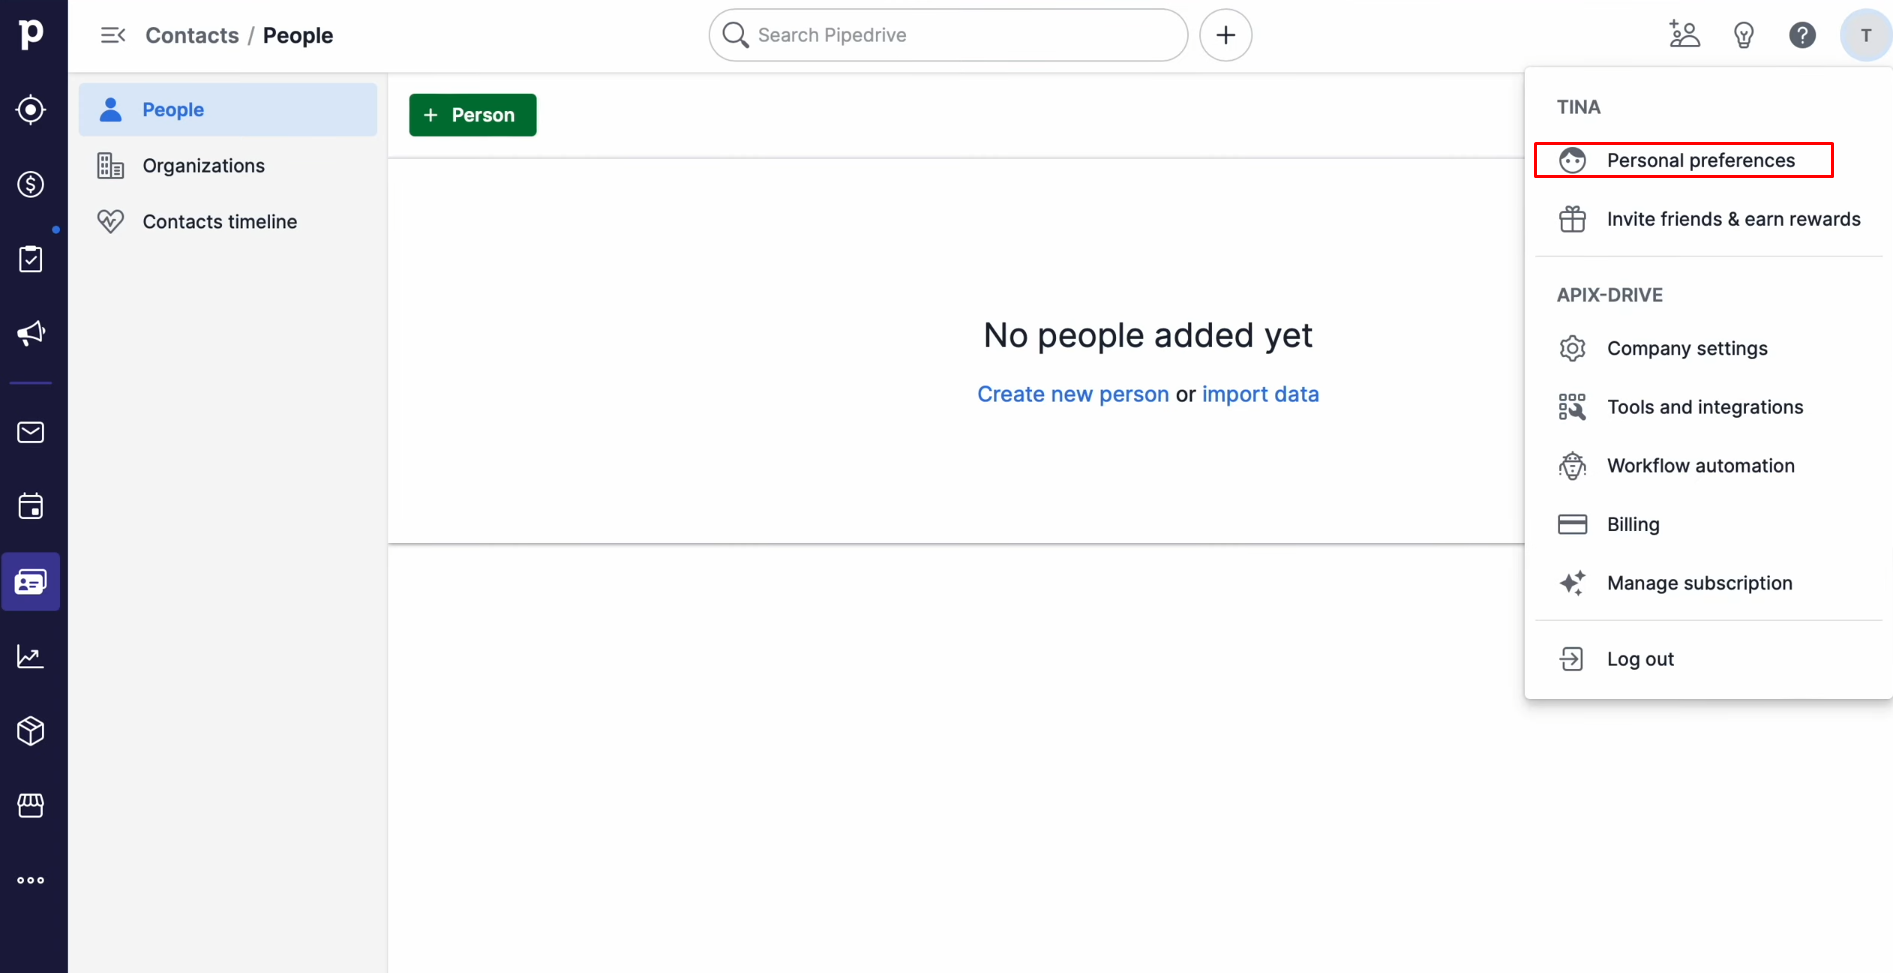Image resolution: width=1893 pixels, height=973 pixels.
Task: Open the Pipedrive logo home
Action: pos(31,33)
